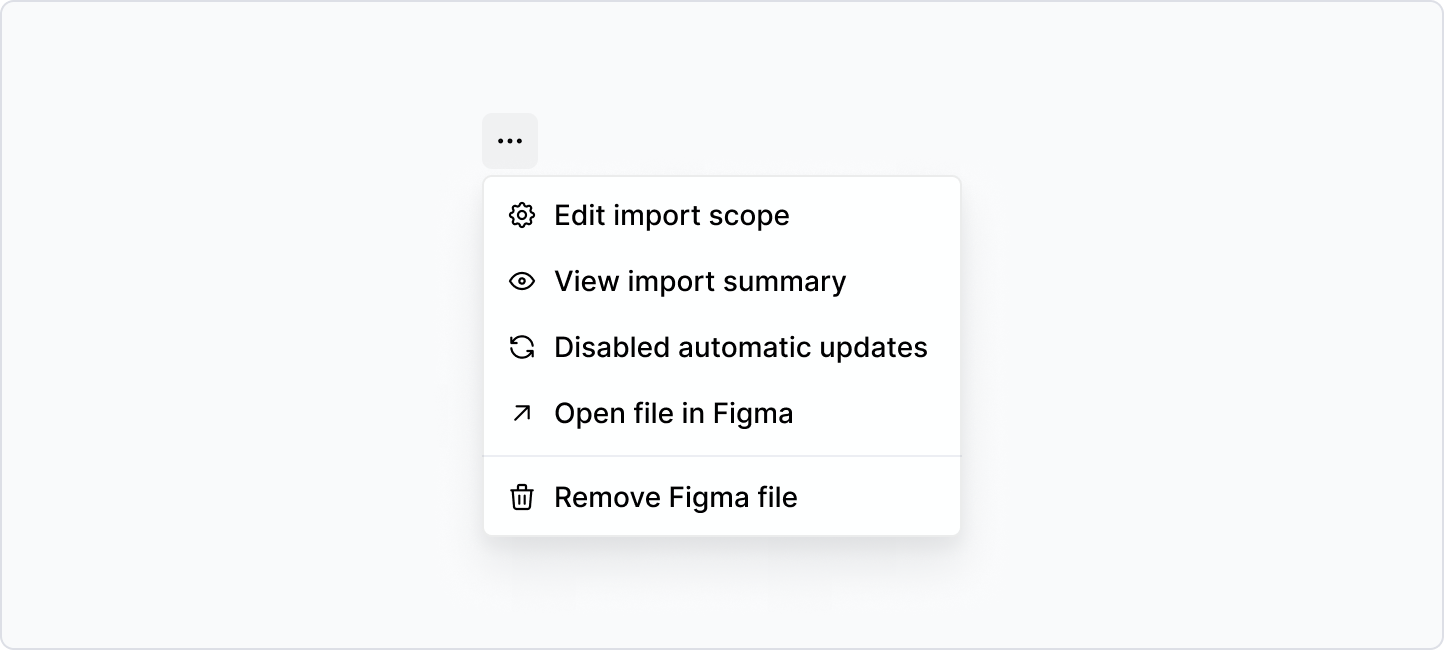The height and width of the screenshot is (650, 1444).
Task: Click the menu separator area above Remove Figma file
Action: click(x=721, y=456)
